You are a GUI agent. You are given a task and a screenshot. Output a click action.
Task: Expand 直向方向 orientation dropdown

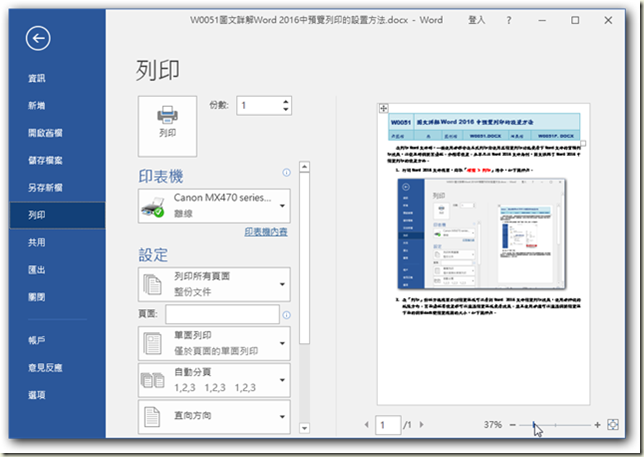coord(214,416)
